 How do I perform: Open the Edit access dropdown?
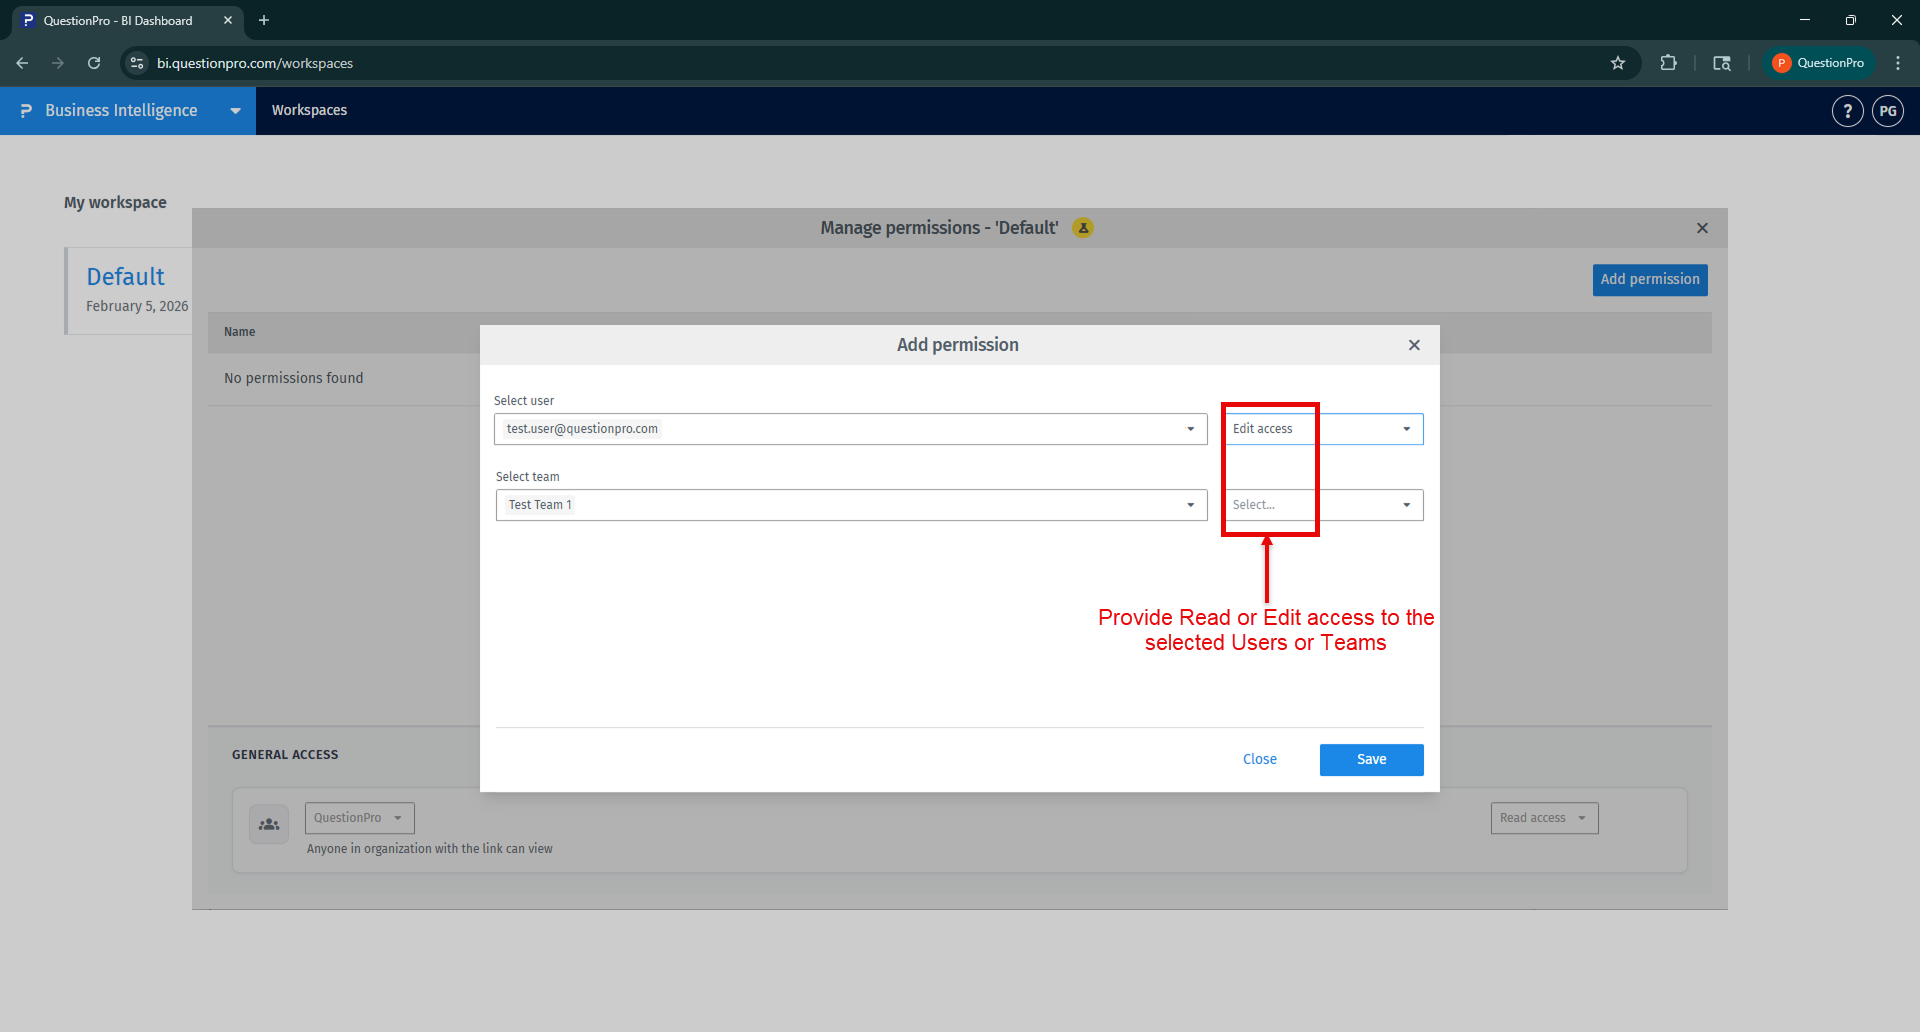1324,429
